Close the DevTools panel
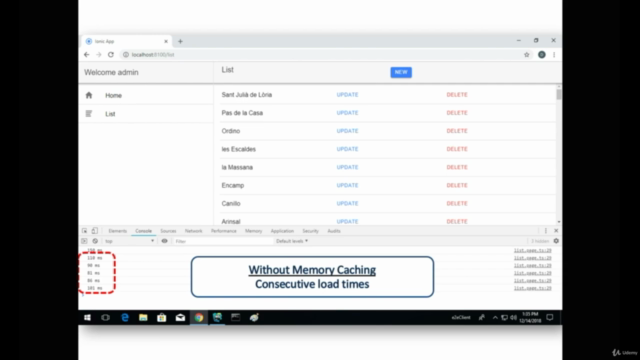Viewport: 640px width, 360px height. point(556,231)
